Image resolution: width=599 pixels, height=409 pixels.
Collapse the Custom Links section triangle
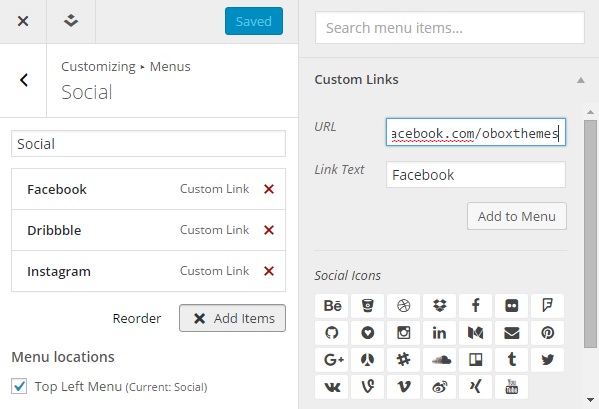pos(581,80)
